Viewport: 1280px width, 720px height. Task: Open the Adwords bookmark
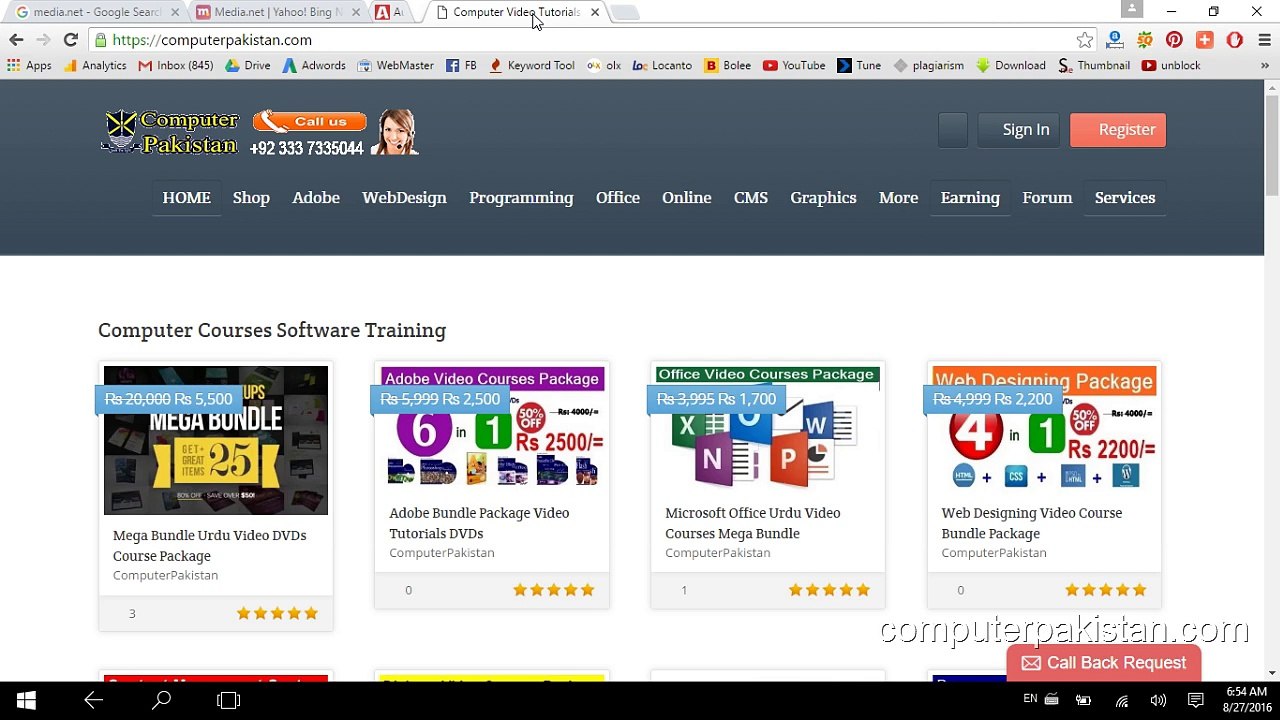pyautogui.click(x=314, y=65)
